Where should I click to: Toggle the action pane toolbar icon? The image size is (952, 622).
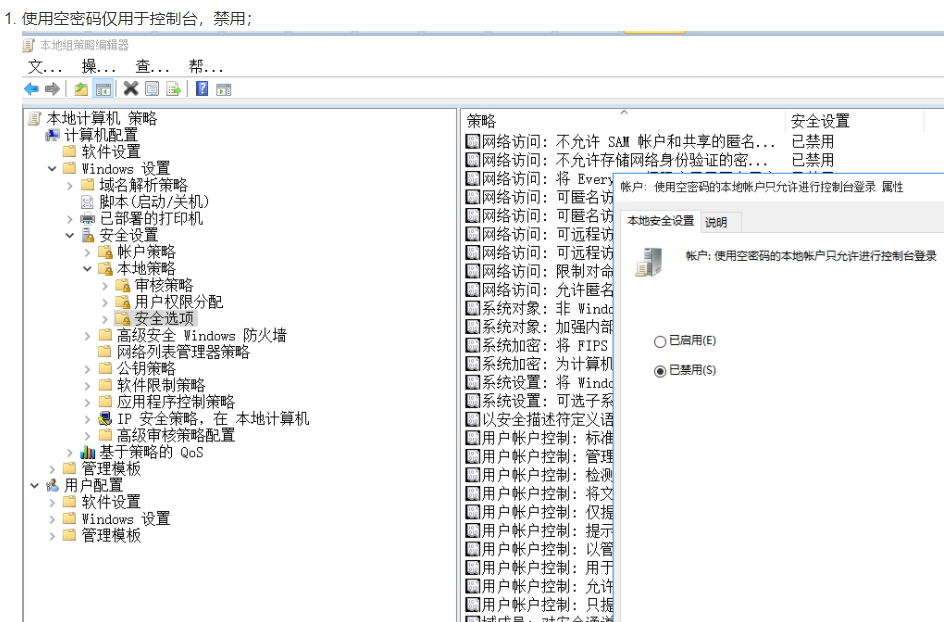pos(222,88)
